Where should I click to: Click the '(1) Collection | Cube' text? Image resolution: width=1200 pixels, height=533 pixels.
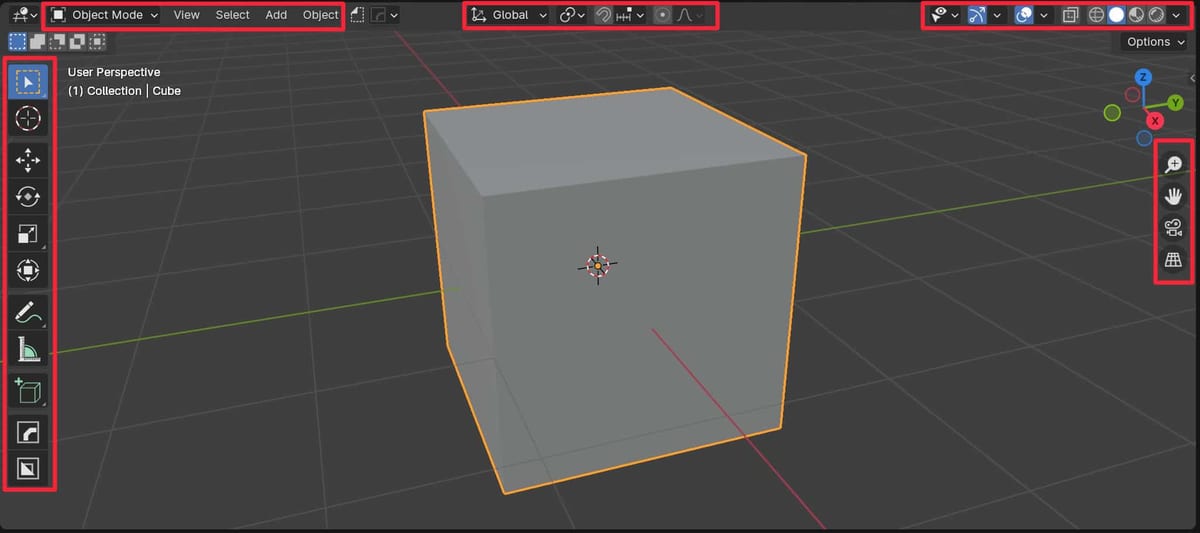coord(124,91)
